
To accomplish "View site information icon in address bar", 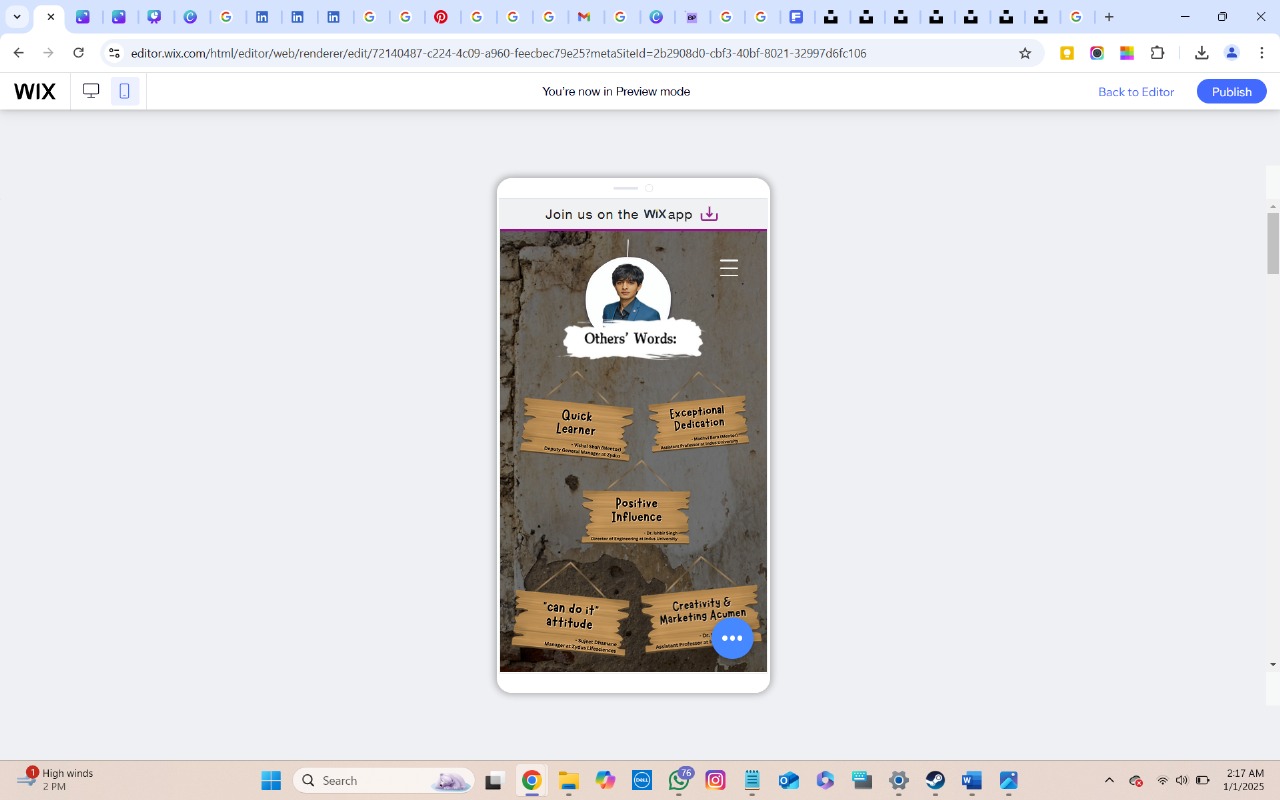I will (114, 53).
